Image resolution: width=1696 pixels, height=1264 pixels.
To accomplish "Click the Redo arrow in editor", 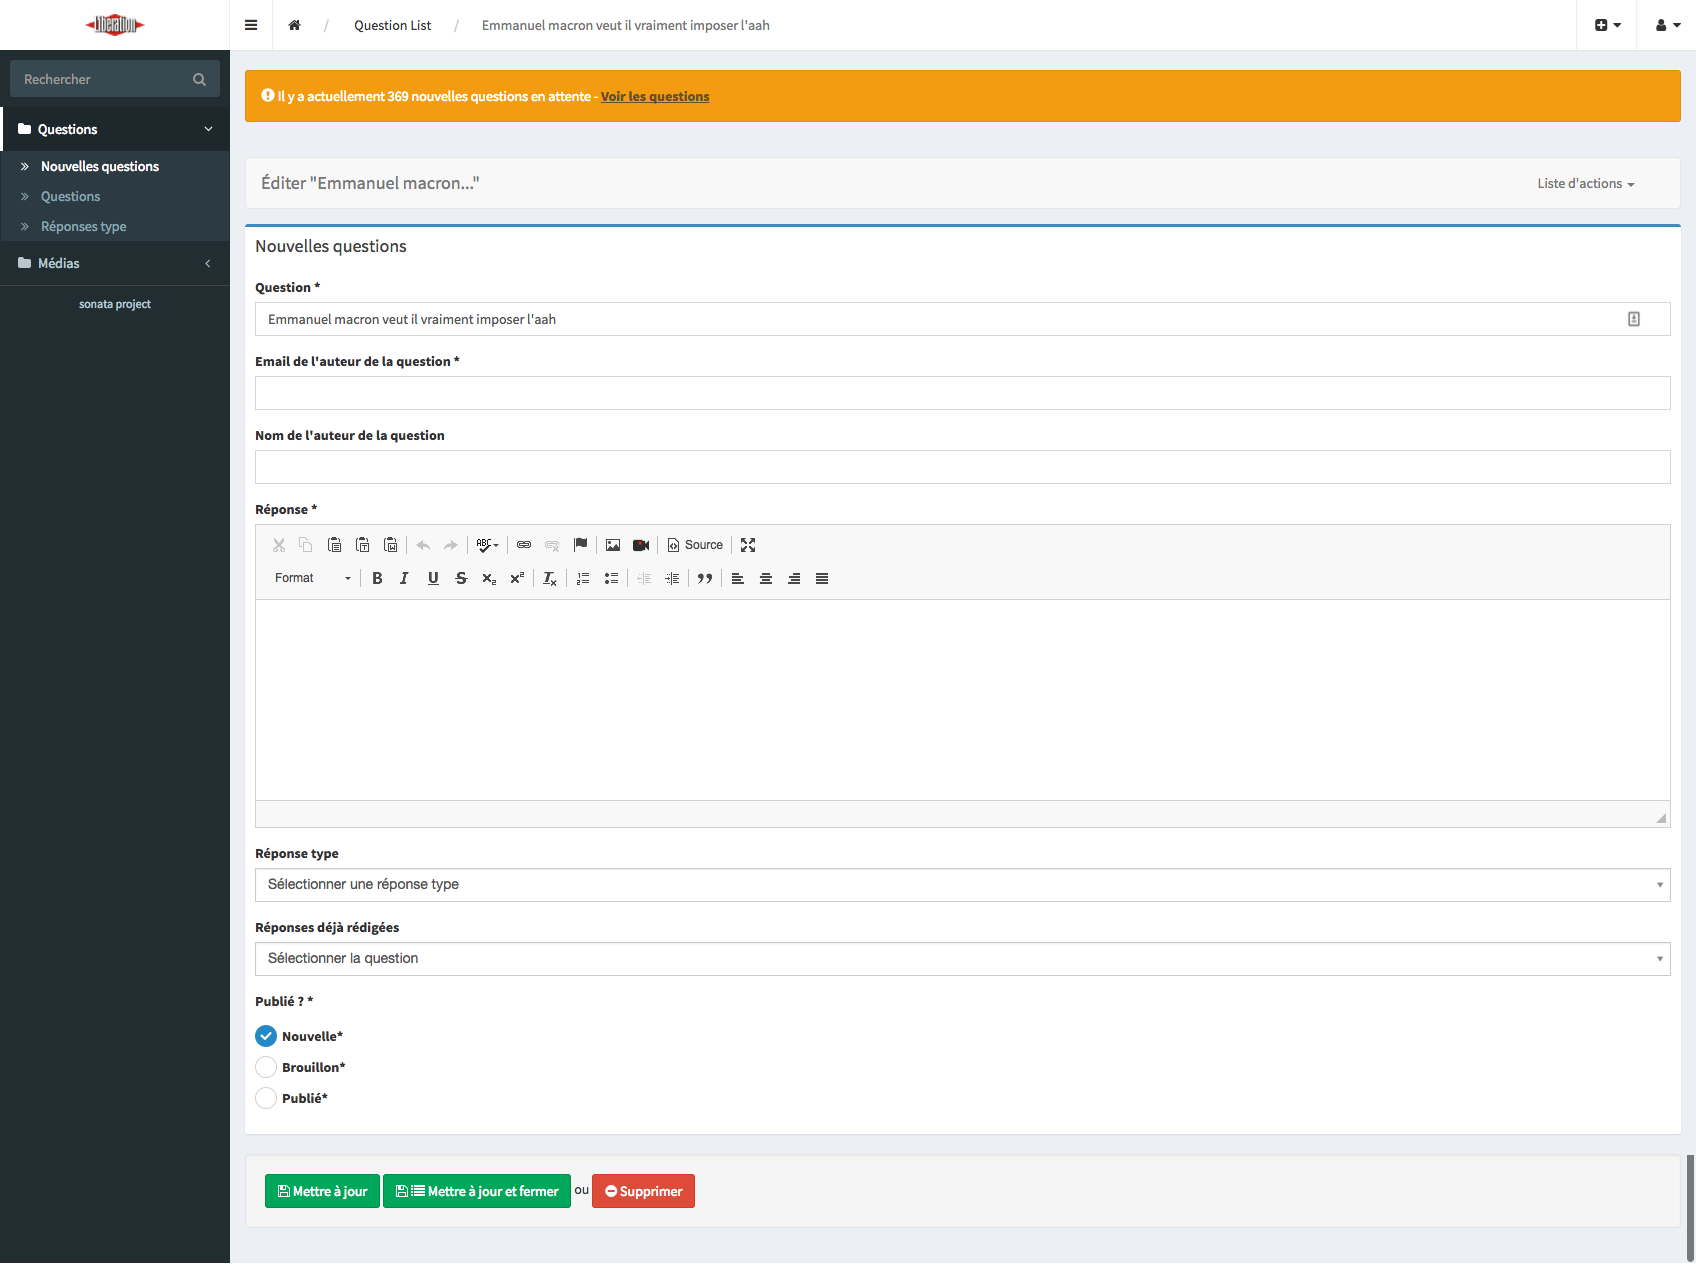I will coord(451,545).
